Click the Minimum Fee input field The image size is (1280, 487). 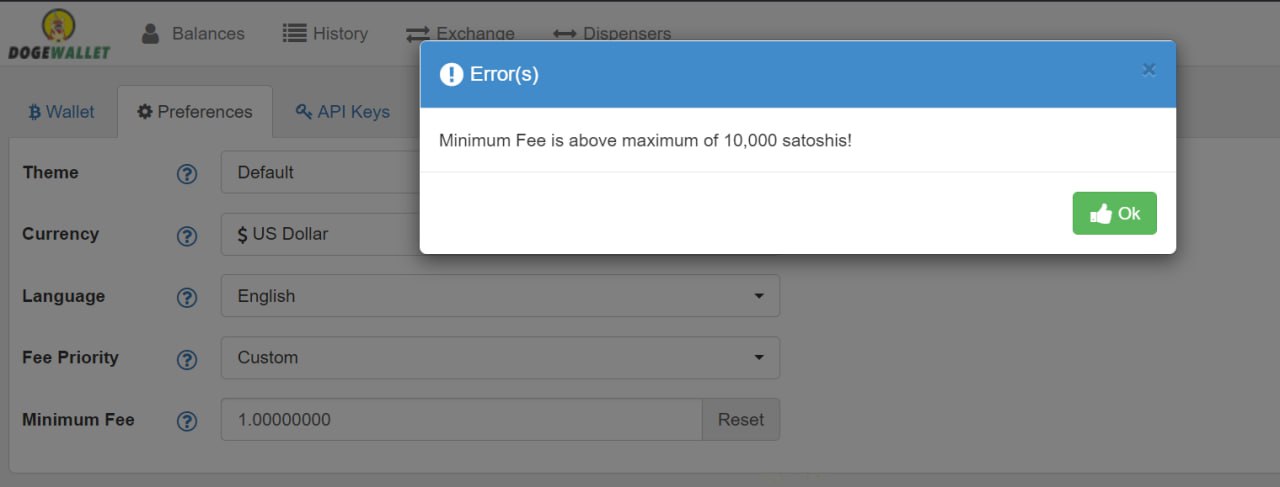click(461, 420)
